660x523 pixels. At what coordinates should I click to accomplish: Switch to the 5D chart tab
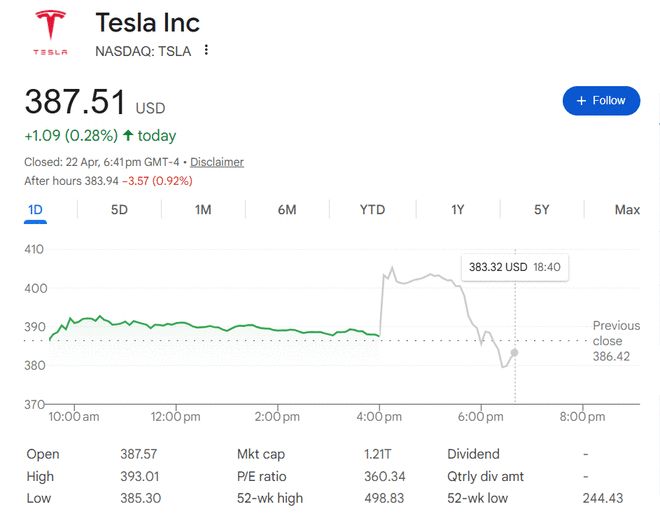point(119,210)
